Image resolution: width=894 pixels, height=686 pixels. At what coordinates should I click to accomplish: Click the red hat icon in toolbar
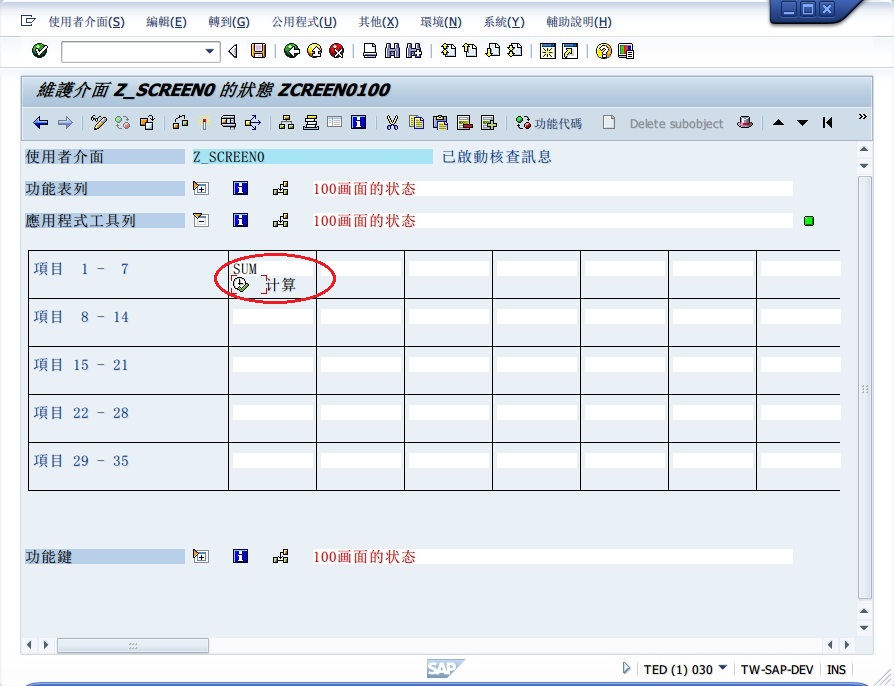point(745,122)
